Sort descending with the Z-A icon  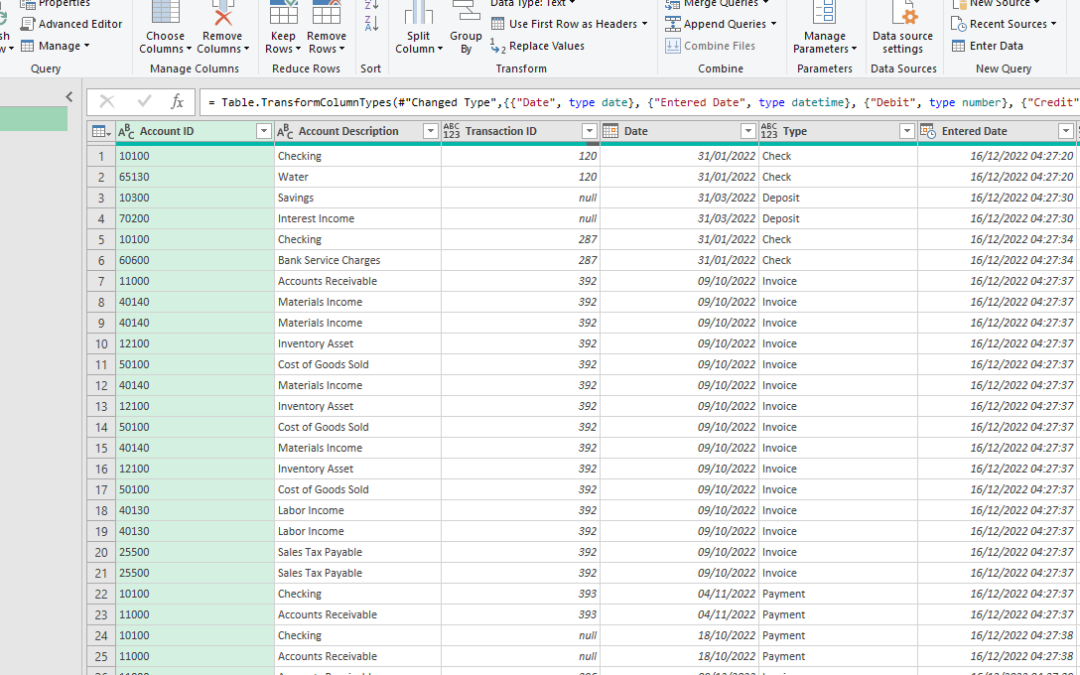click(x=371, y=23)
